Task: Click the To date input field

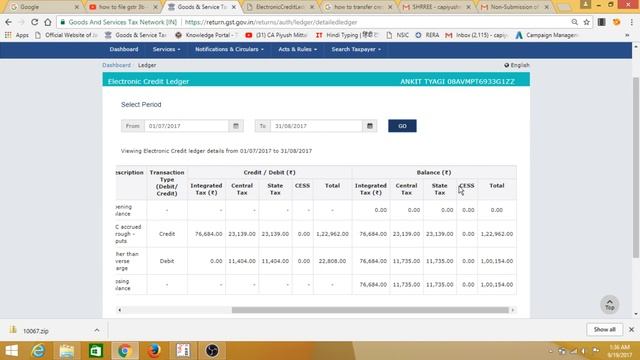Action: tap(316, 126)
